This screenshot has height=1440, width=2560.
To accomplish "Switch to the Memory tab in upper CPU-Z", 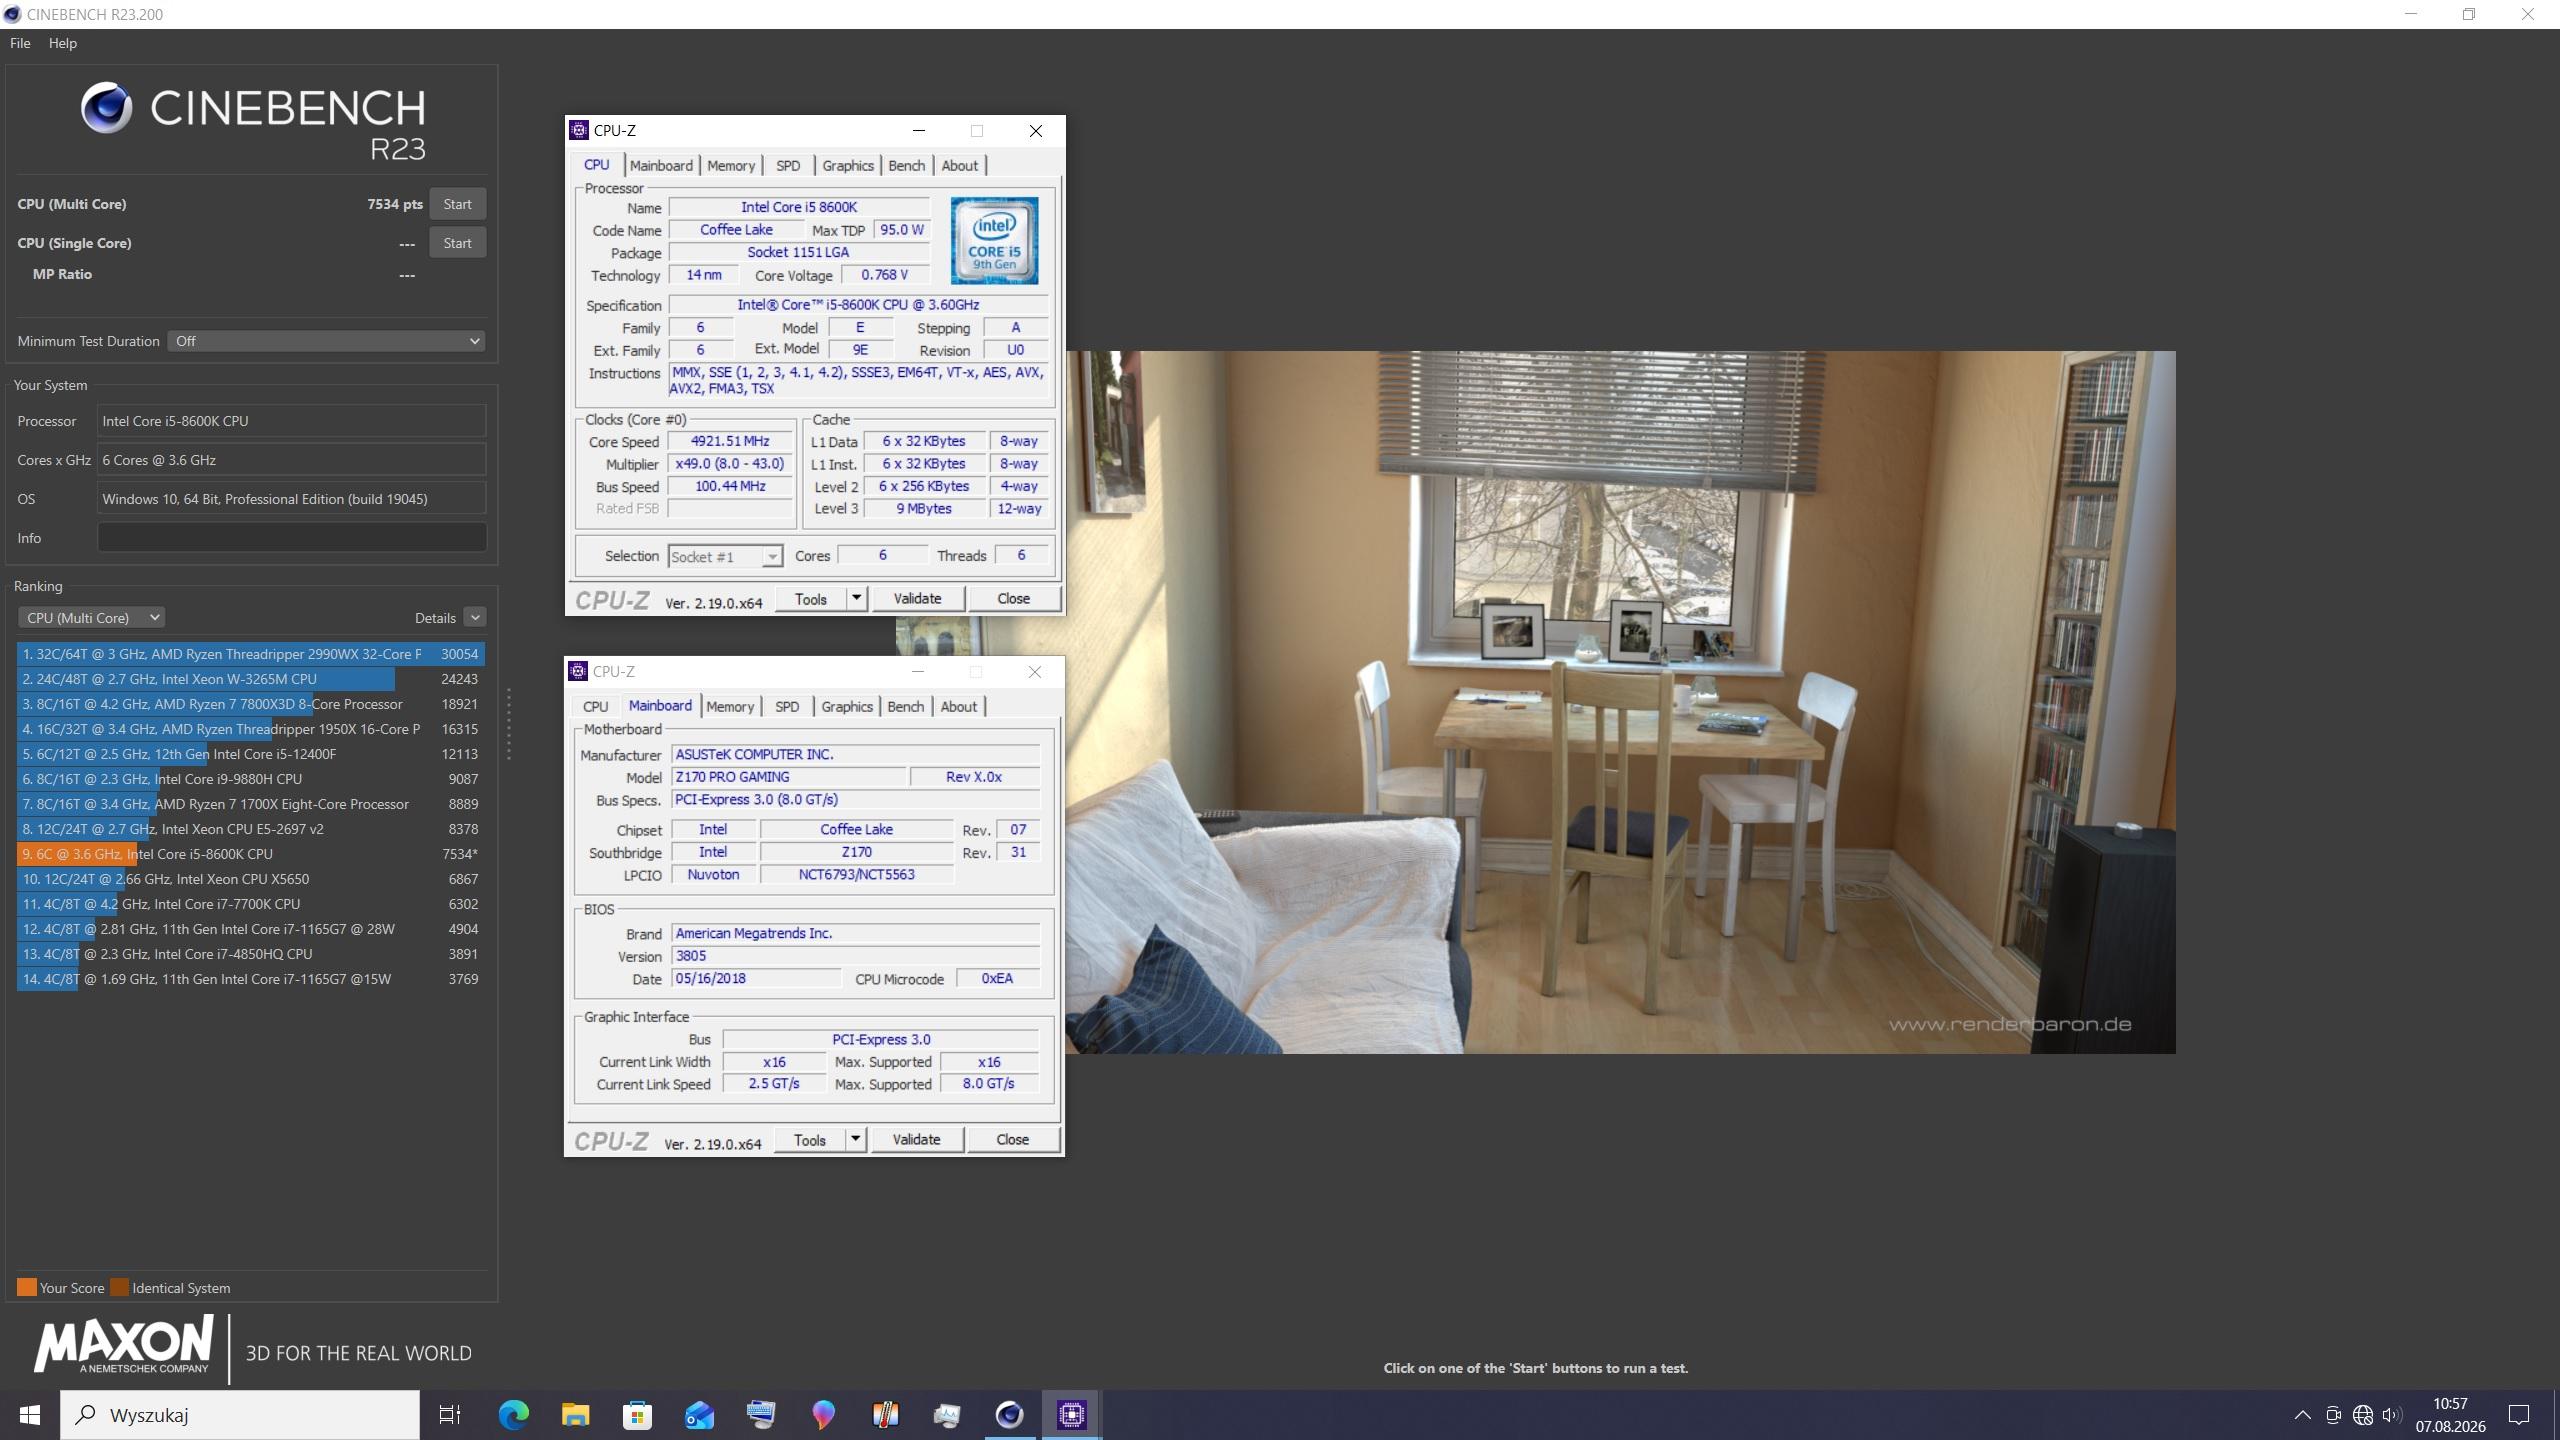I will point(731,166).
